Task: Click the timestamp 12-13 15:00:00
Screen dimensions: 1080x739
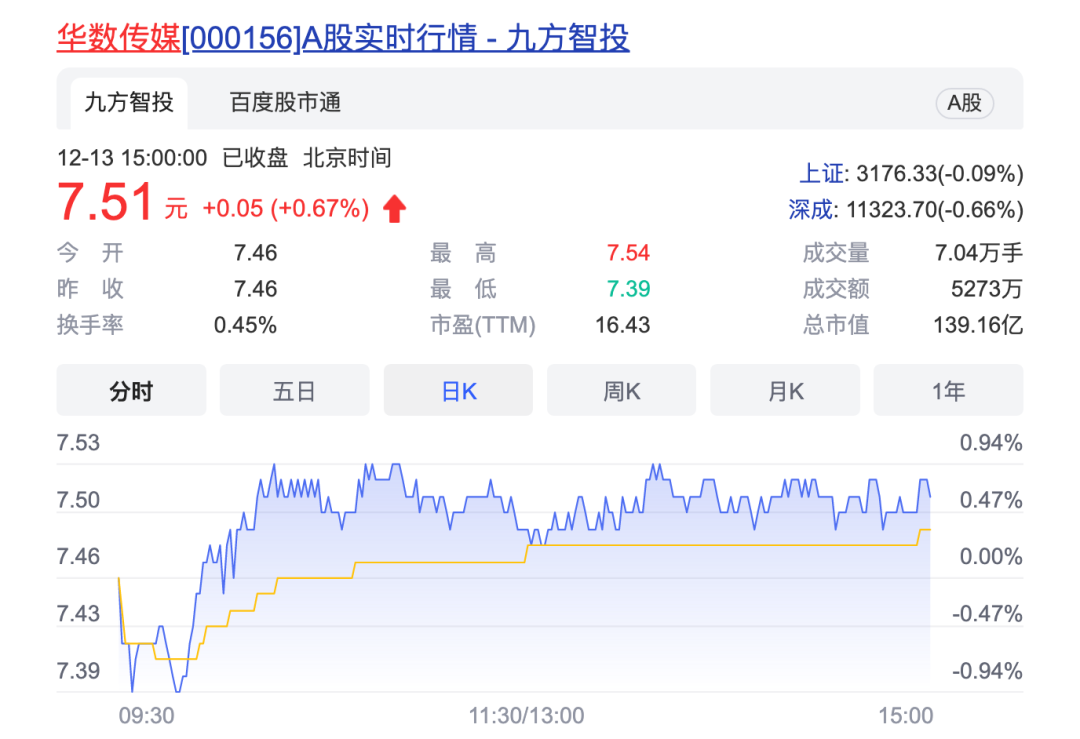Action: click(x=132, y=158)
